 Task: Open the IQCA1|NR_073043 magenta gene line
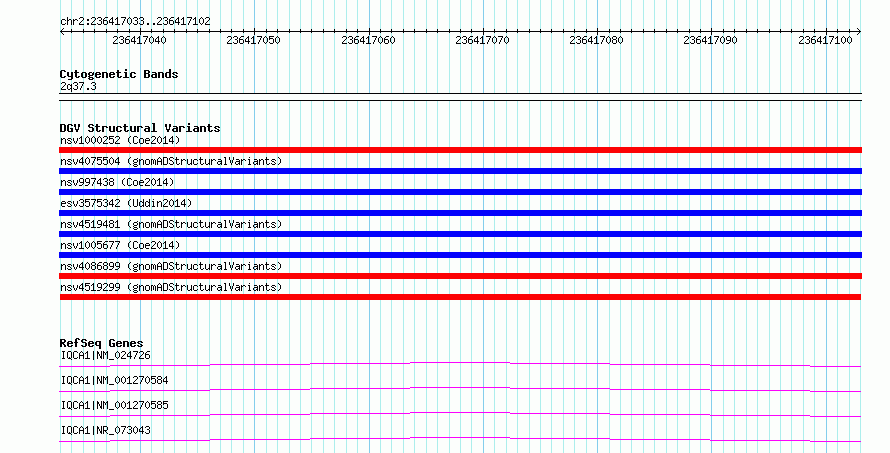[x=460, y=439]
